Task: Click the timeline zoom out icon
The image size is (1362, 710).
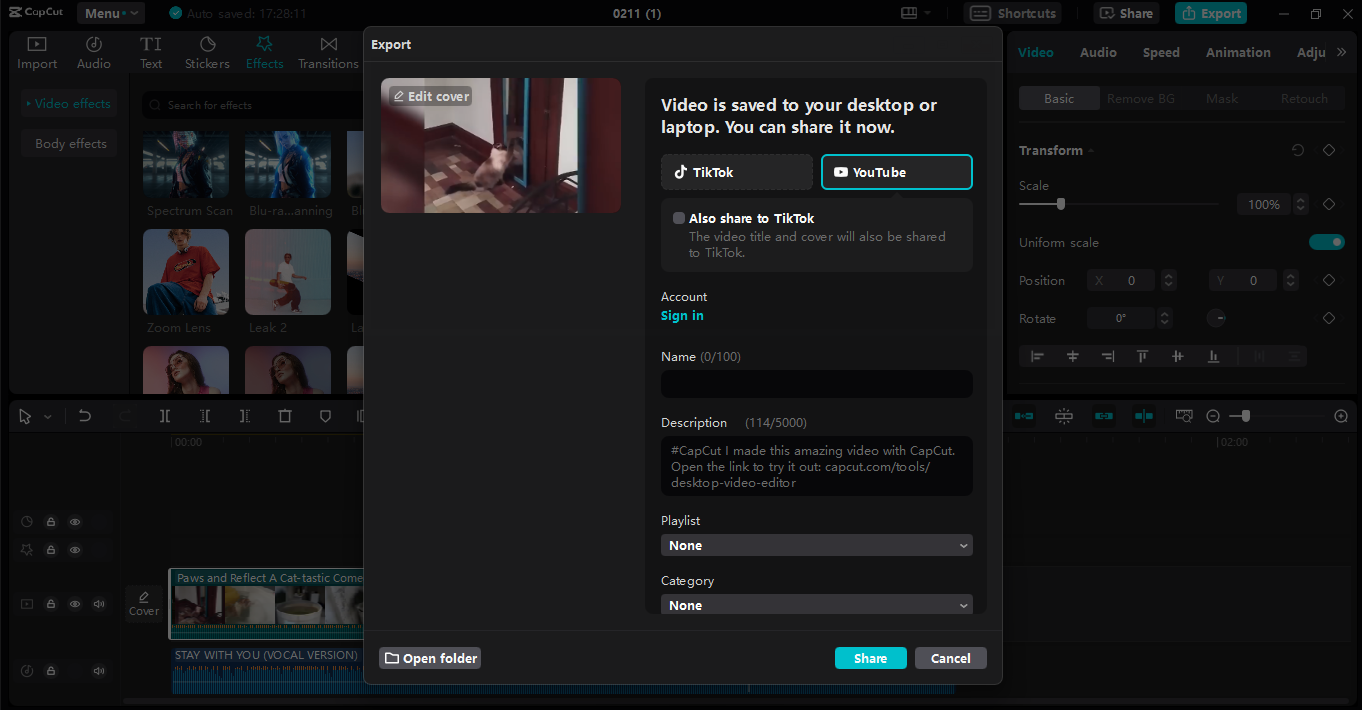Action: point(1213,416)
